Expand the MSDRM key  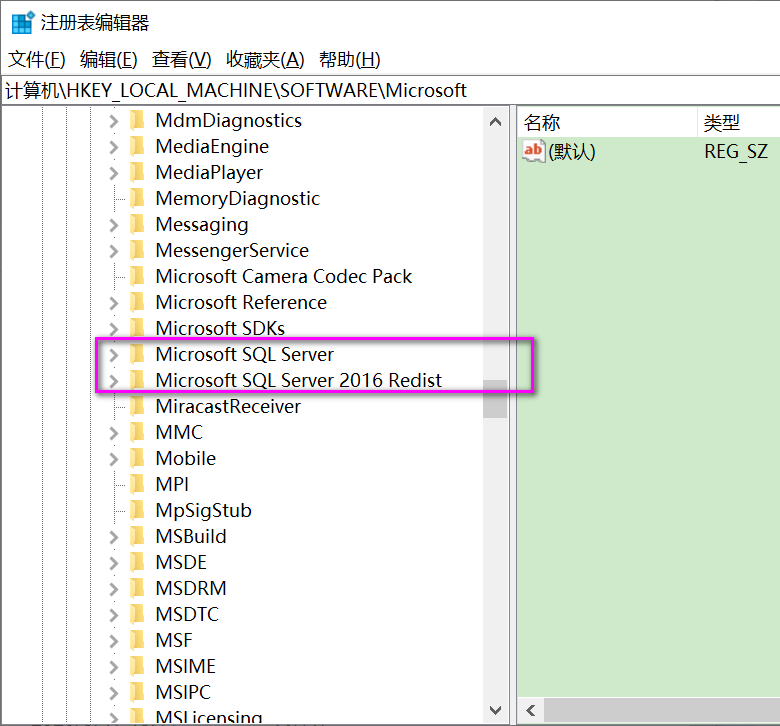pyautogui.click(x=114, y=589)
